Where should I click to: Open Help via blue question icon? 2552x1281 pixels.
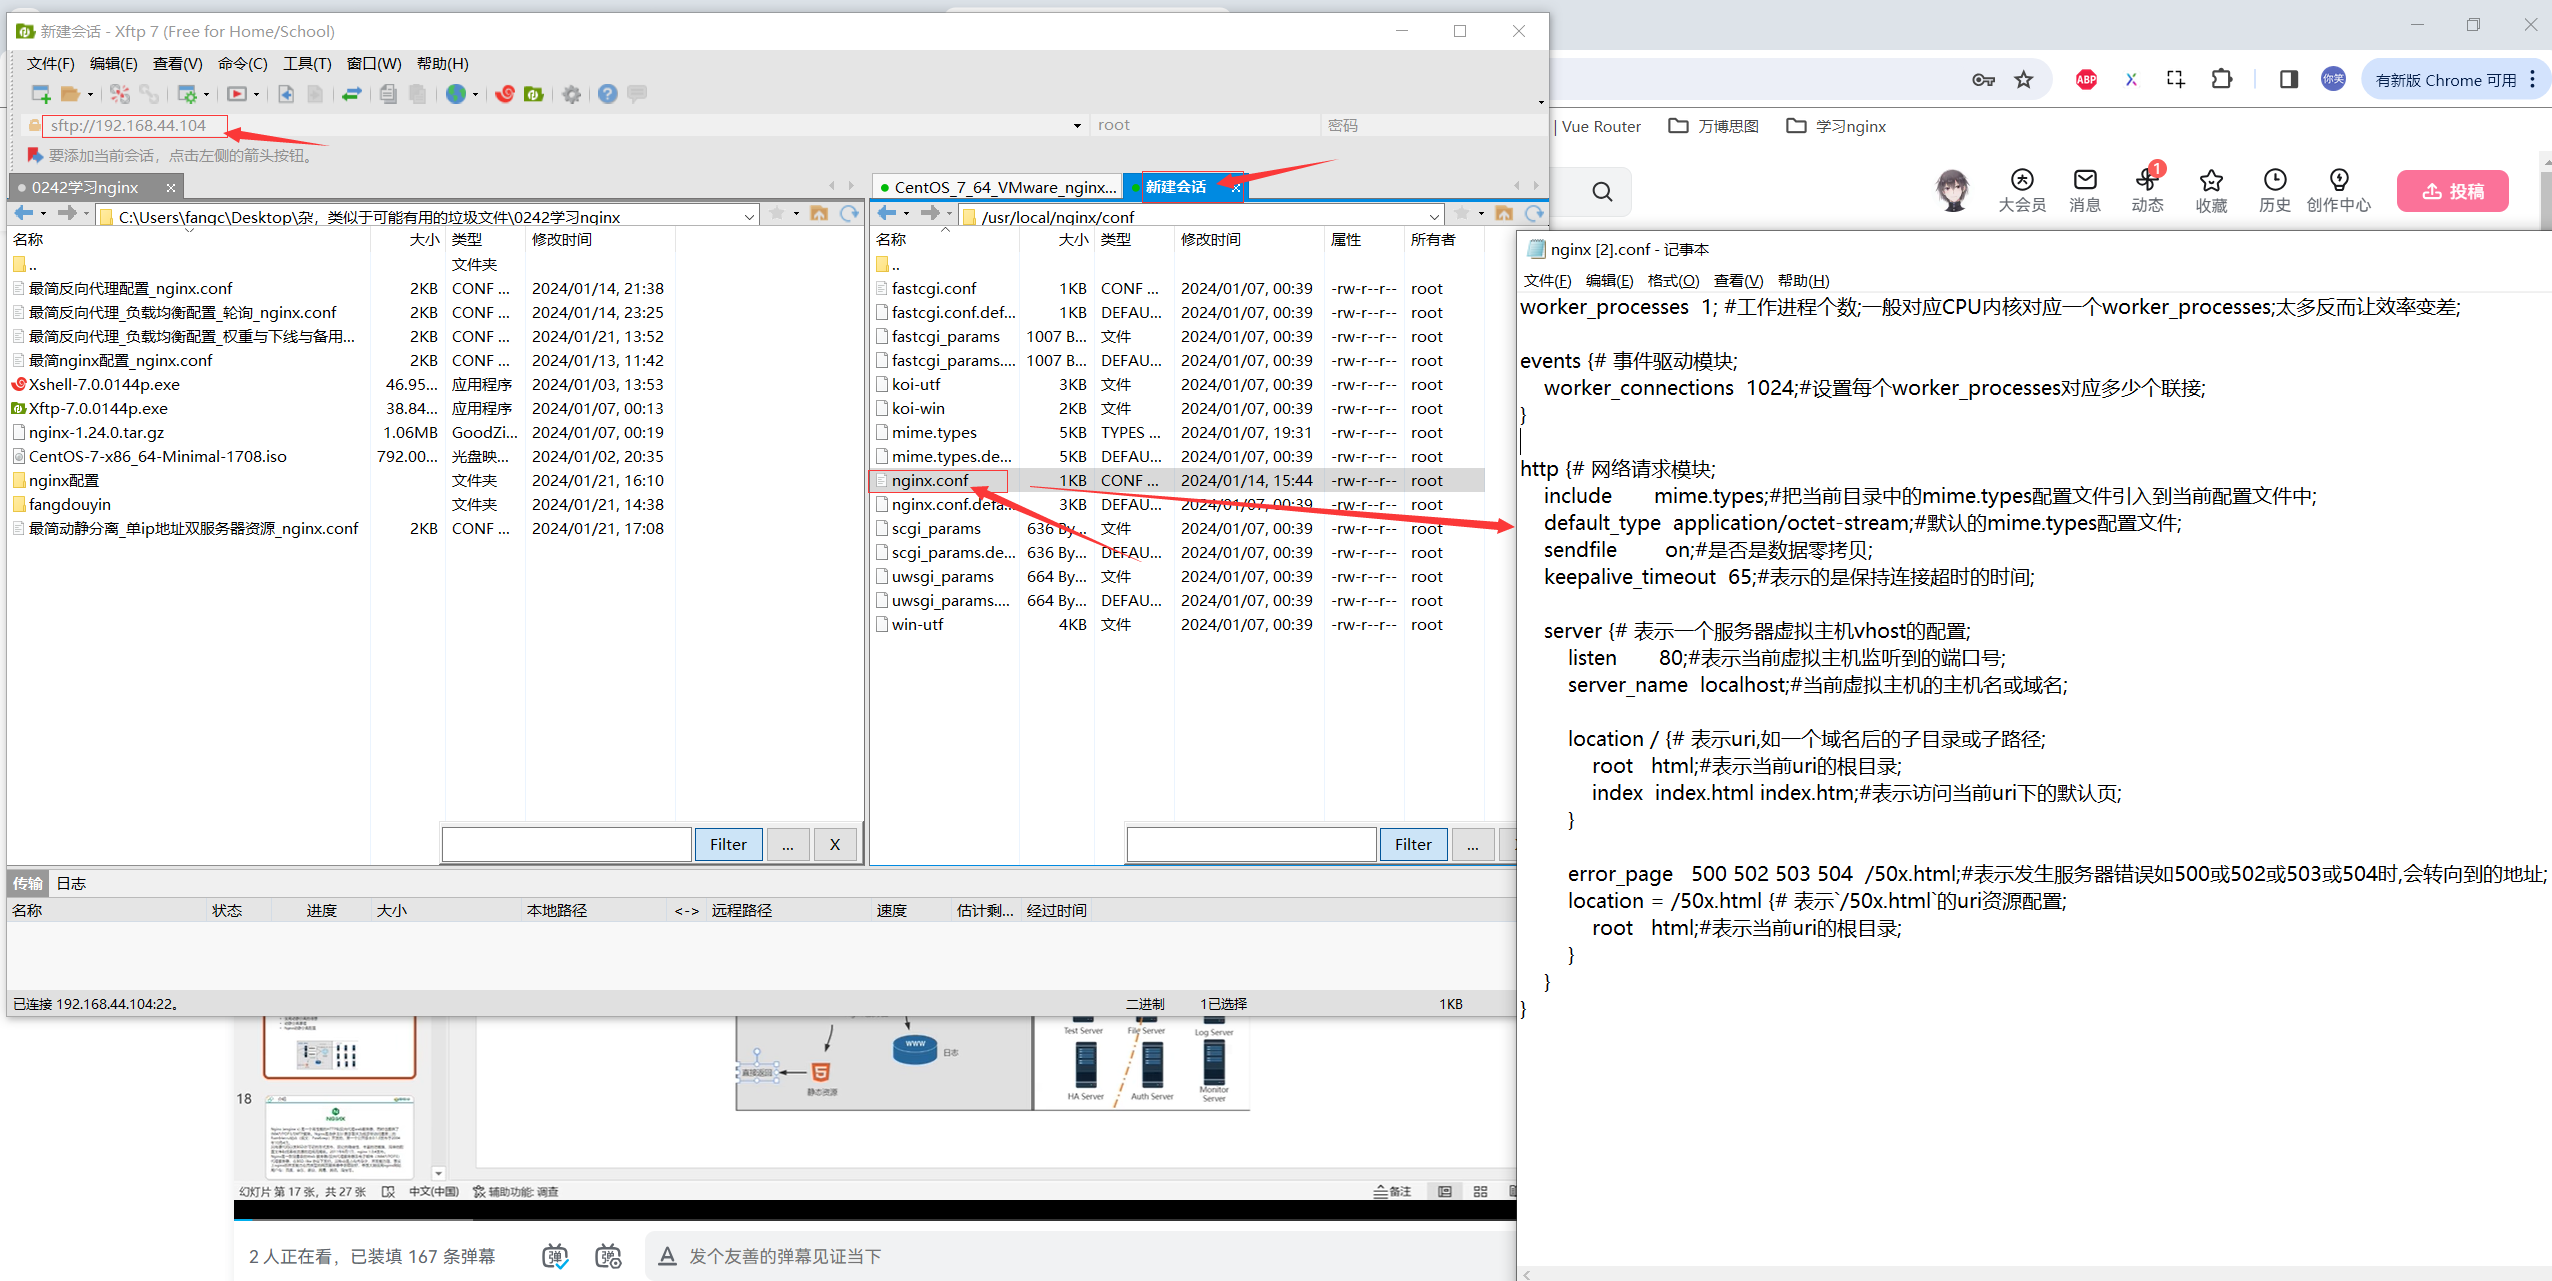pyautogui.click(x=608, y=94)
